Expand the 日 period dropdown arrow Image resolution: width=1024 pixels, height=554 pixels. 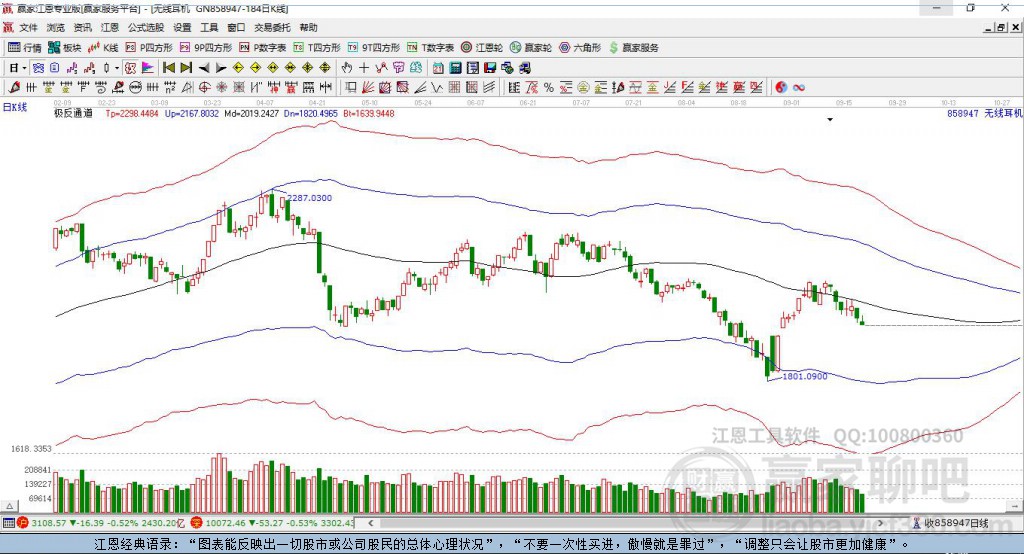point(24,68)
